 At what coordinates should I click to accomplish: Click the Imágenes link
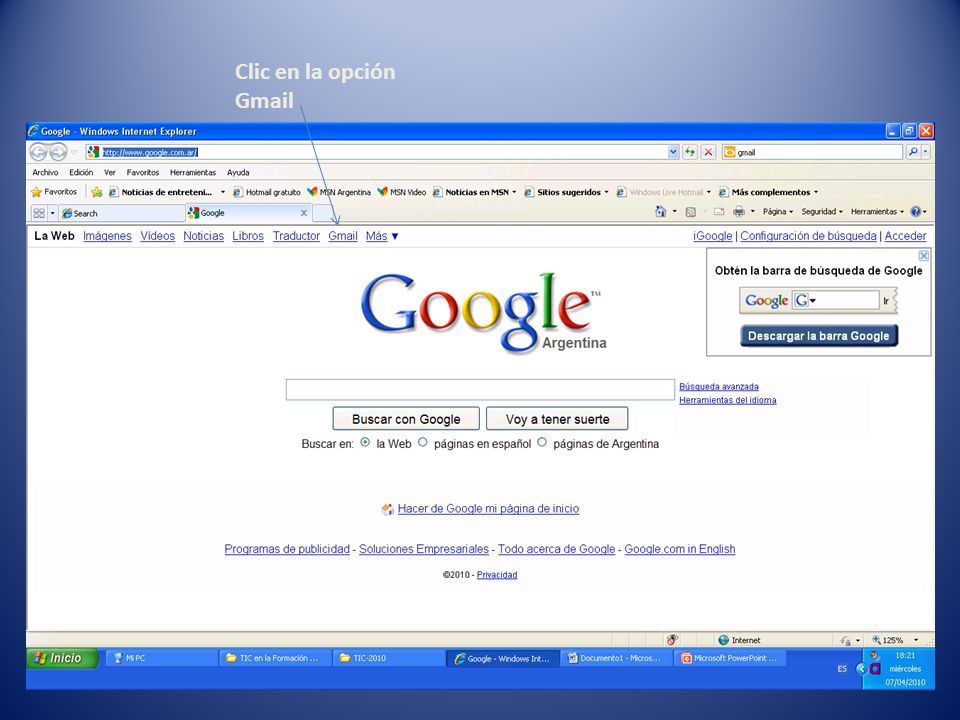point(107,236)
